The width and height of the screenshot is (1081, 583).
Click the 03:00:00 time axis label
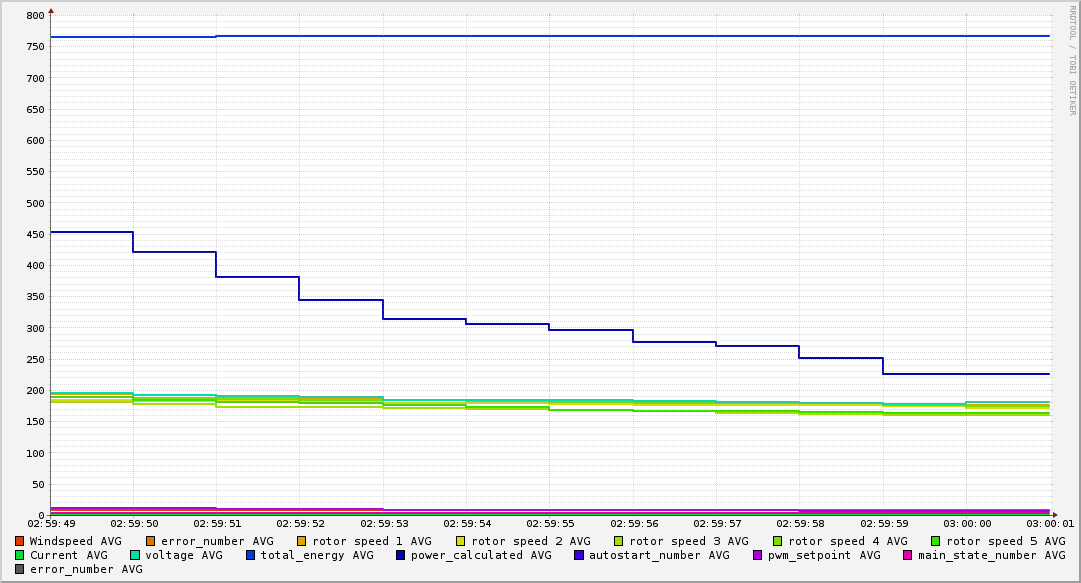coord(966,524)
